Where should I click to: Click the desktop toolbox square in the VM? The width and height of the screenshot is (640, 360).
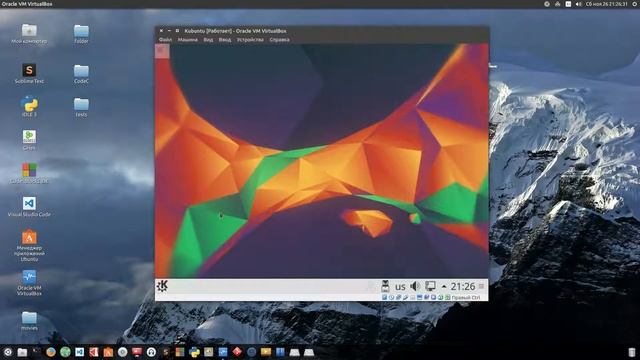pos(162,51)
